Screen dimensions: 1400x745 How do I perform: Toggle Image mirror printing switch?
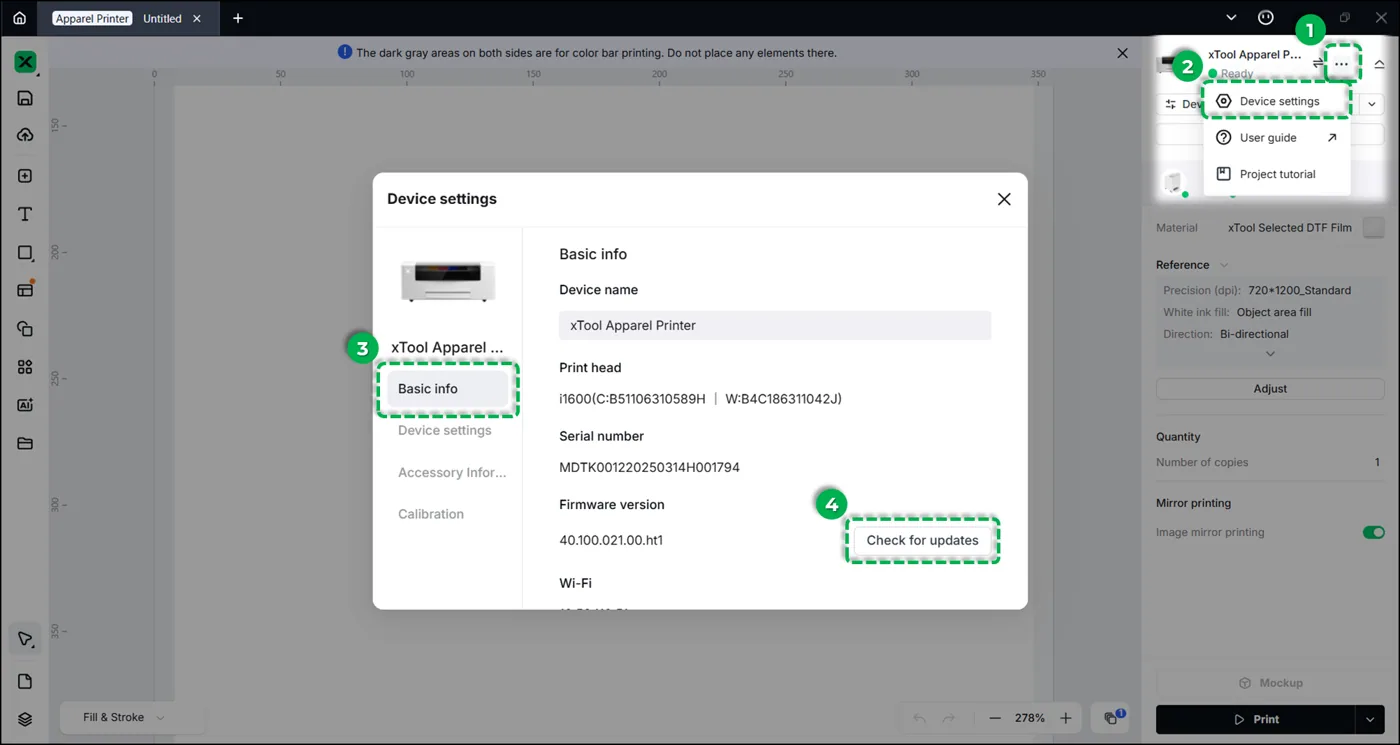pos(1374,532)
